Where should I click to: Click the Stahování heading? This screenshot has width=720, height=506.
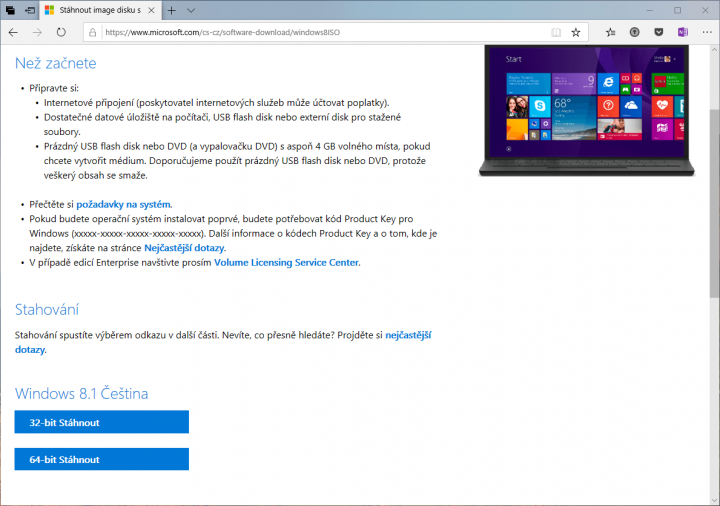[x=47, y=309]
